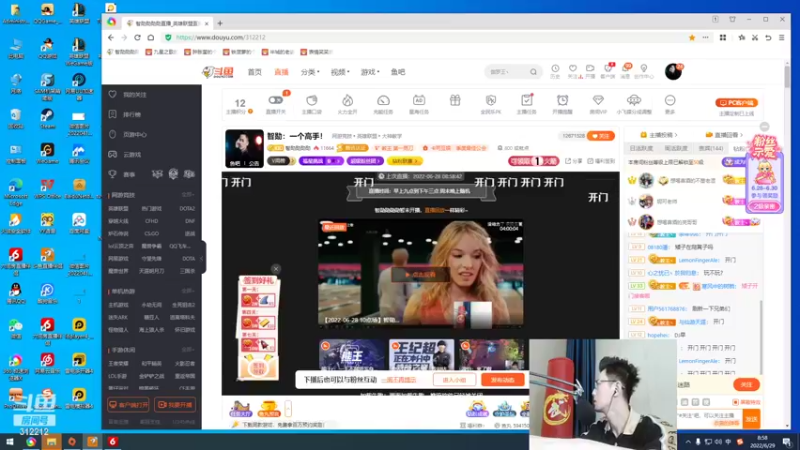Click the orange 关注 follow button

[x=601, y=136]
